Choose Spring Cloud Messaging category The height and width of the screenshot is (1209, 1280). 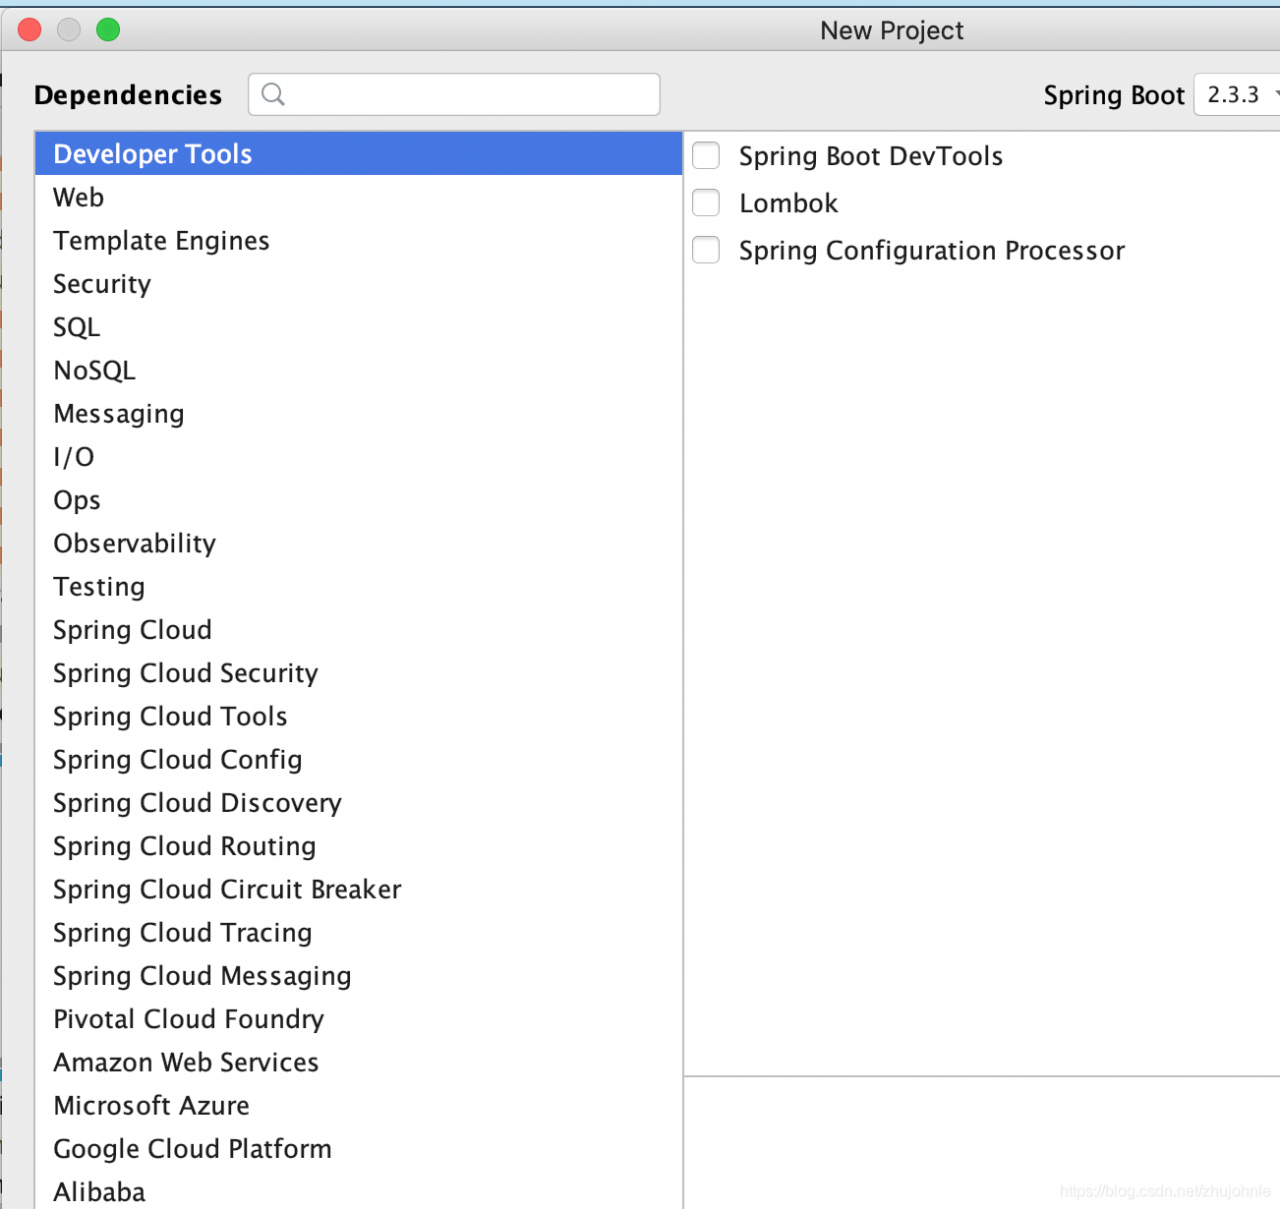[x=359, y=976]
